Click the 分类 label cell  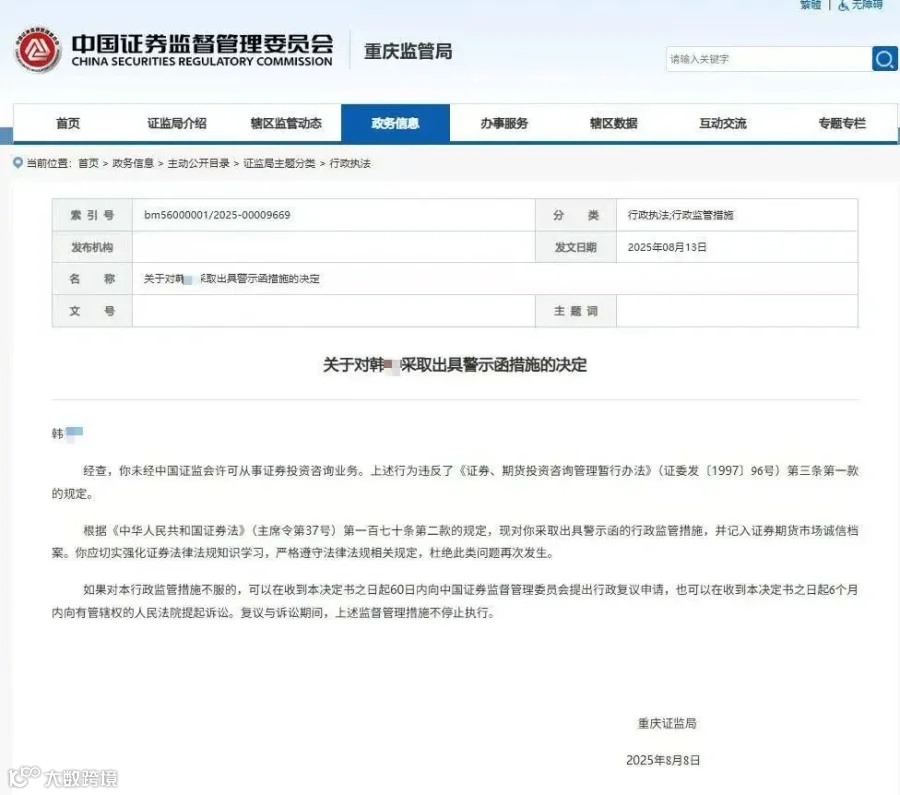(x=576, y=215)
